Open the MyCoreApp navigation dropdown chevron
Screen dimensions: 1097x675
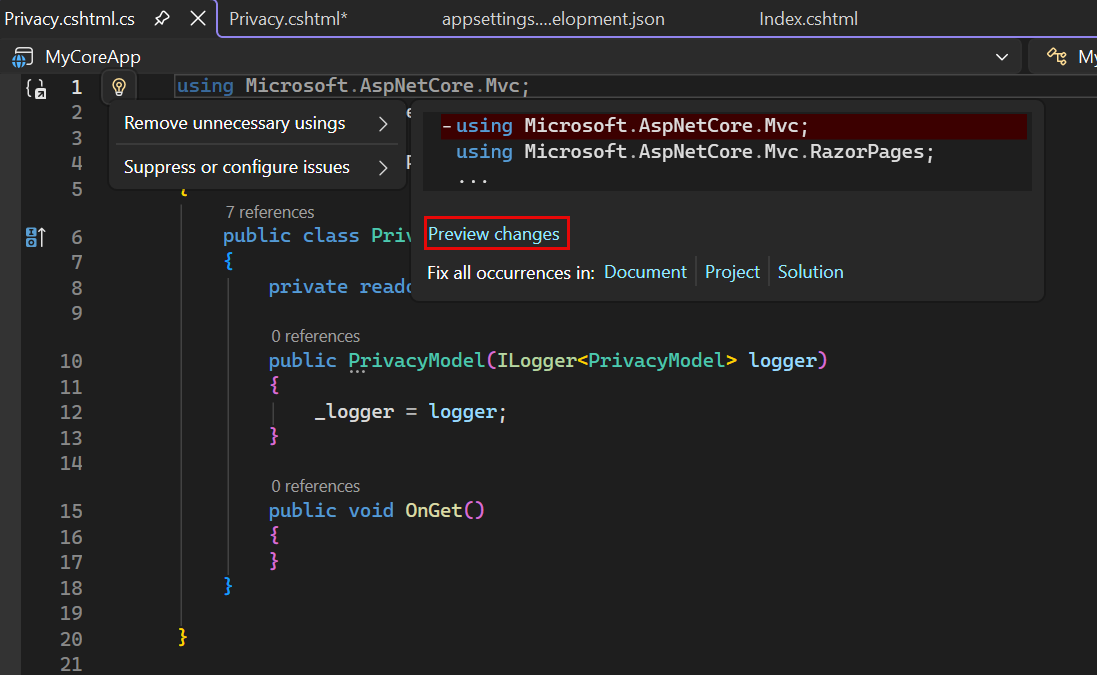[x=1003, y=57]
